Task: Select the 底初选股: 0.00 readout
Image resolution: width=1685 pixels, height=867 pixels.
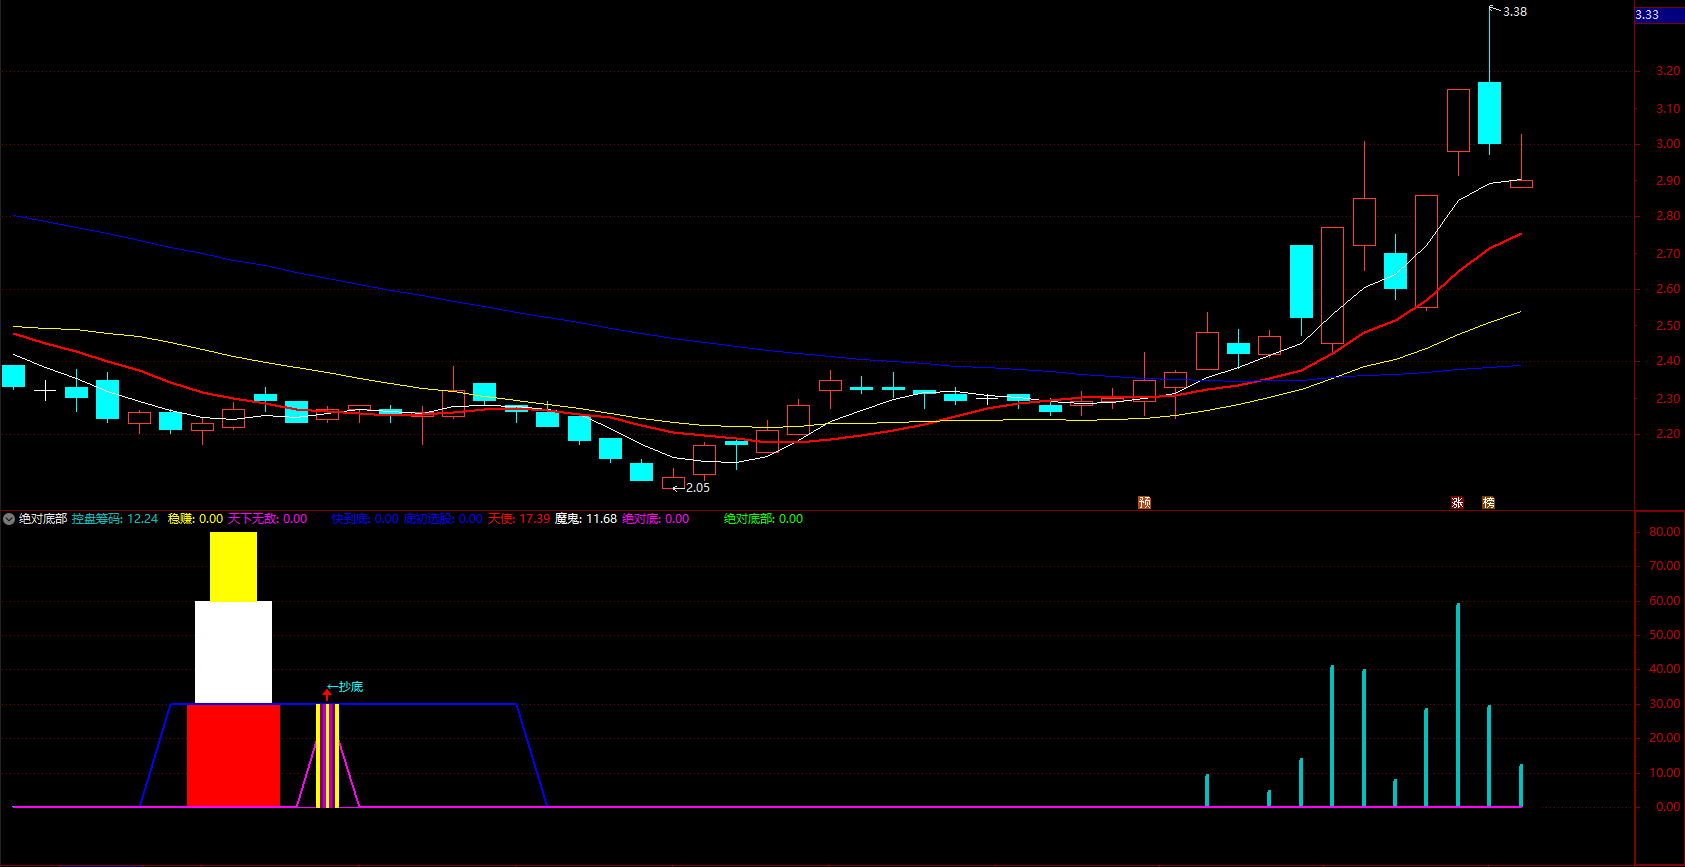Action: click(443, 519)
